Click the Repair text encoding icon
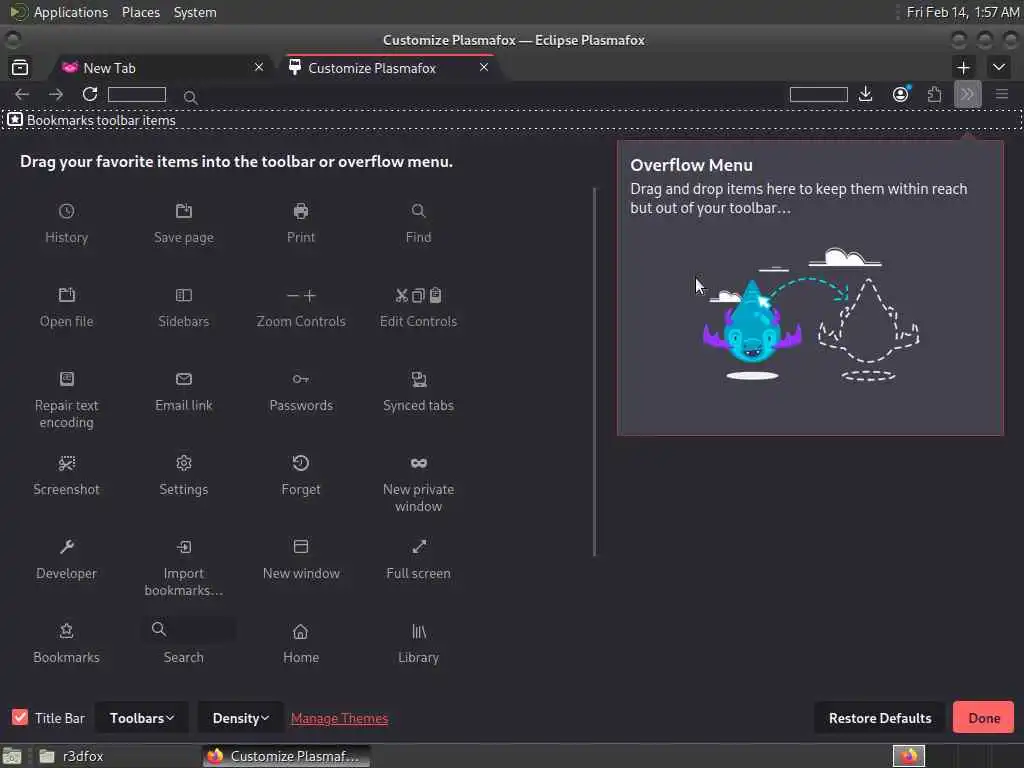The image size is (1024, 768). tap(66, 379)
